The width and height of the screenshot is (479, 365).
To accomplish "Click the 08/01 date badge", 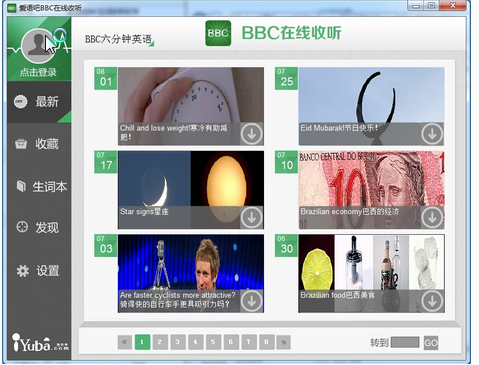I will click(x=106, y=78).
